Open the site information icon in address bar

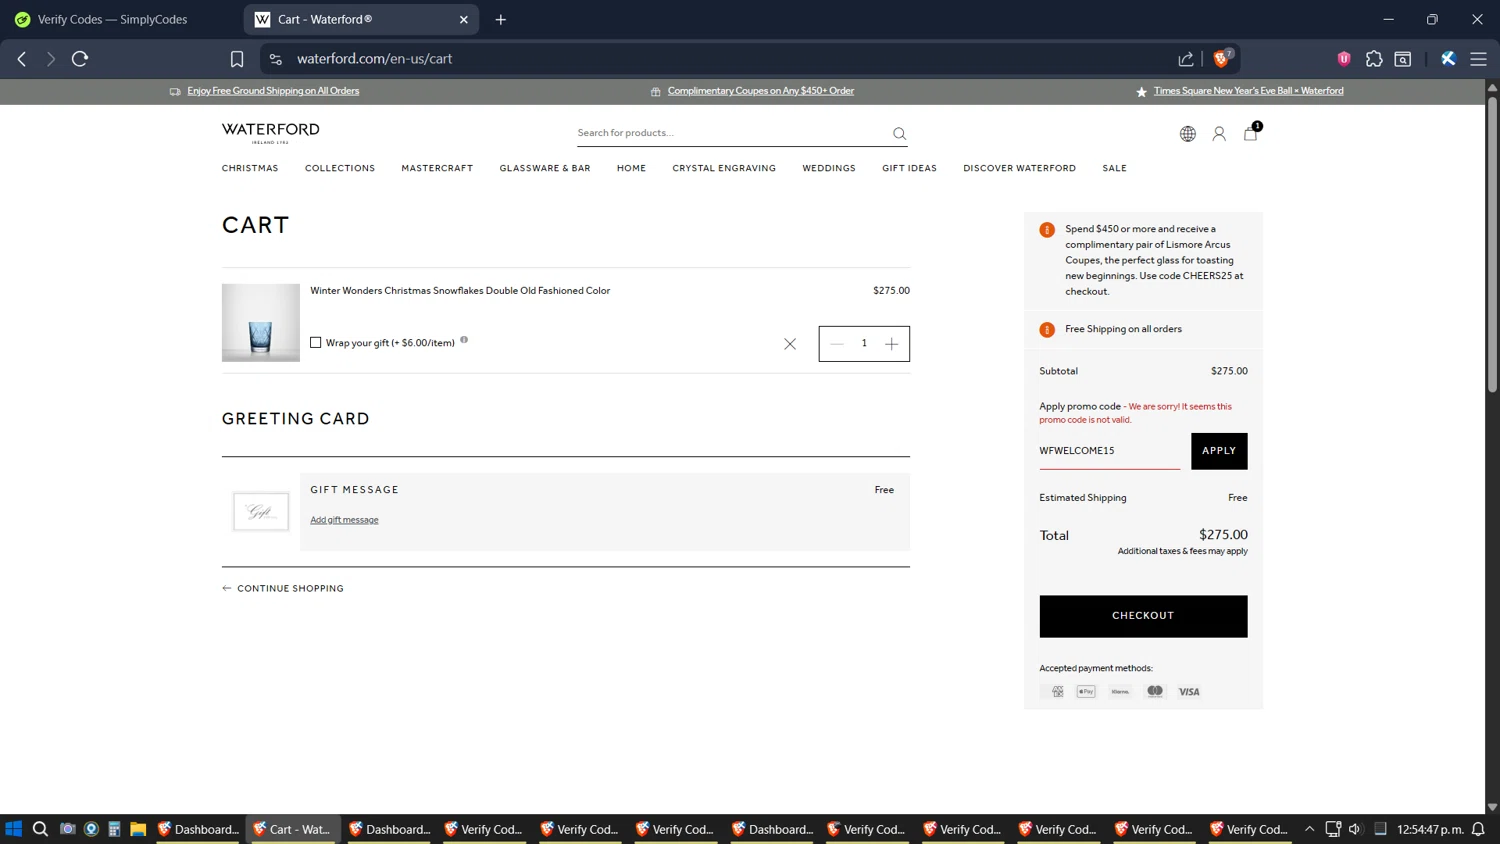[x=276, y=59]
